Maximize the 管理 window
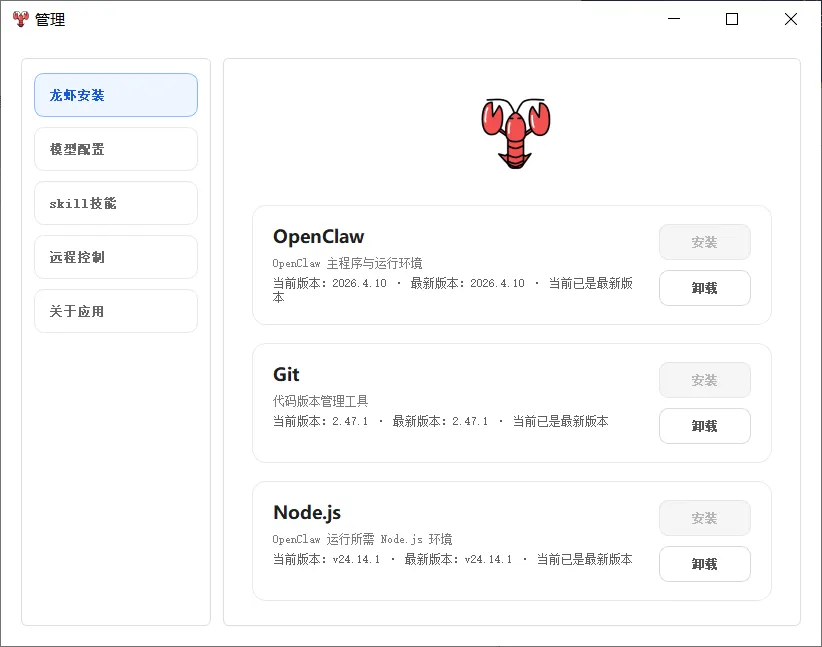This screenshot has width=822, height=647. tap(732, 19)
